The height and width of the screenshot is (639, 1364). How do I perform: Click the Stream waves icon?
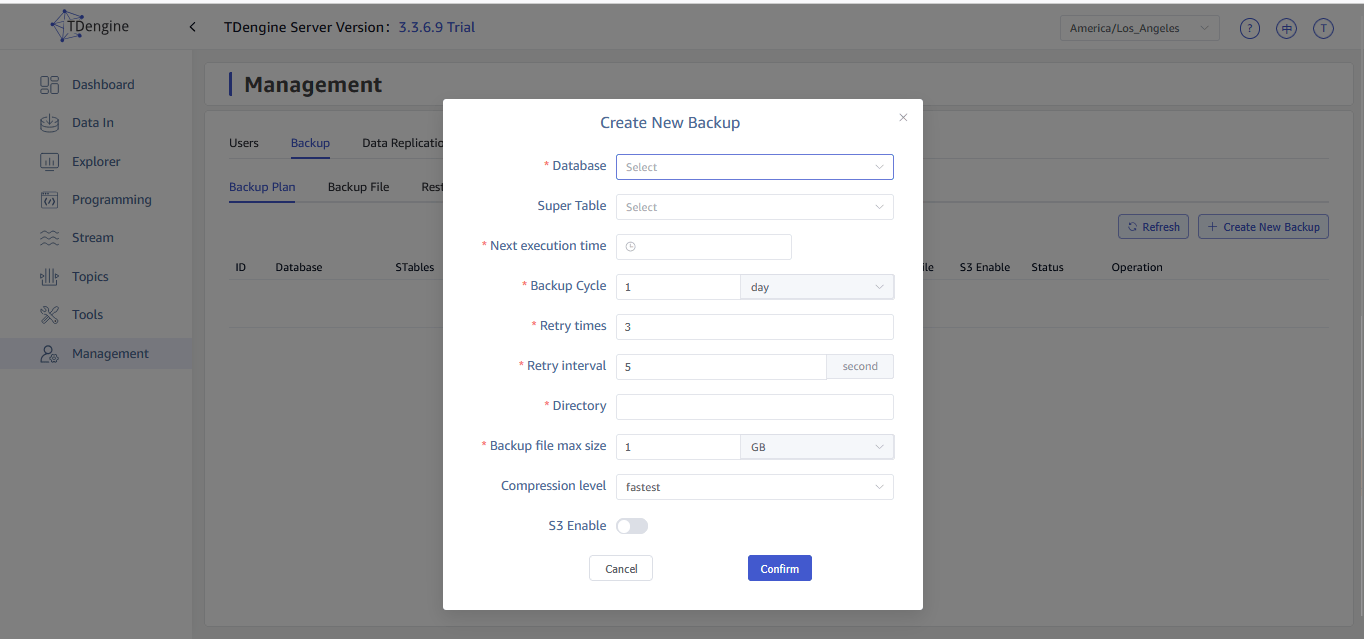pos(50,238)
